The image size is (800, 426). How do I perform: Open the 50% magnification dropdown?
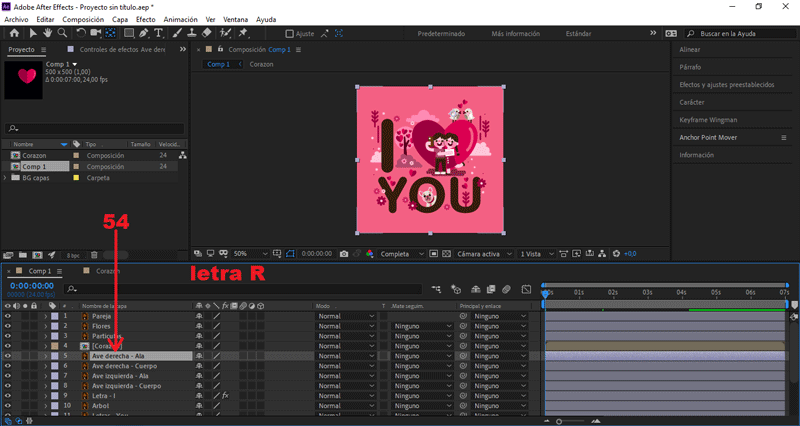pos(252,254)
